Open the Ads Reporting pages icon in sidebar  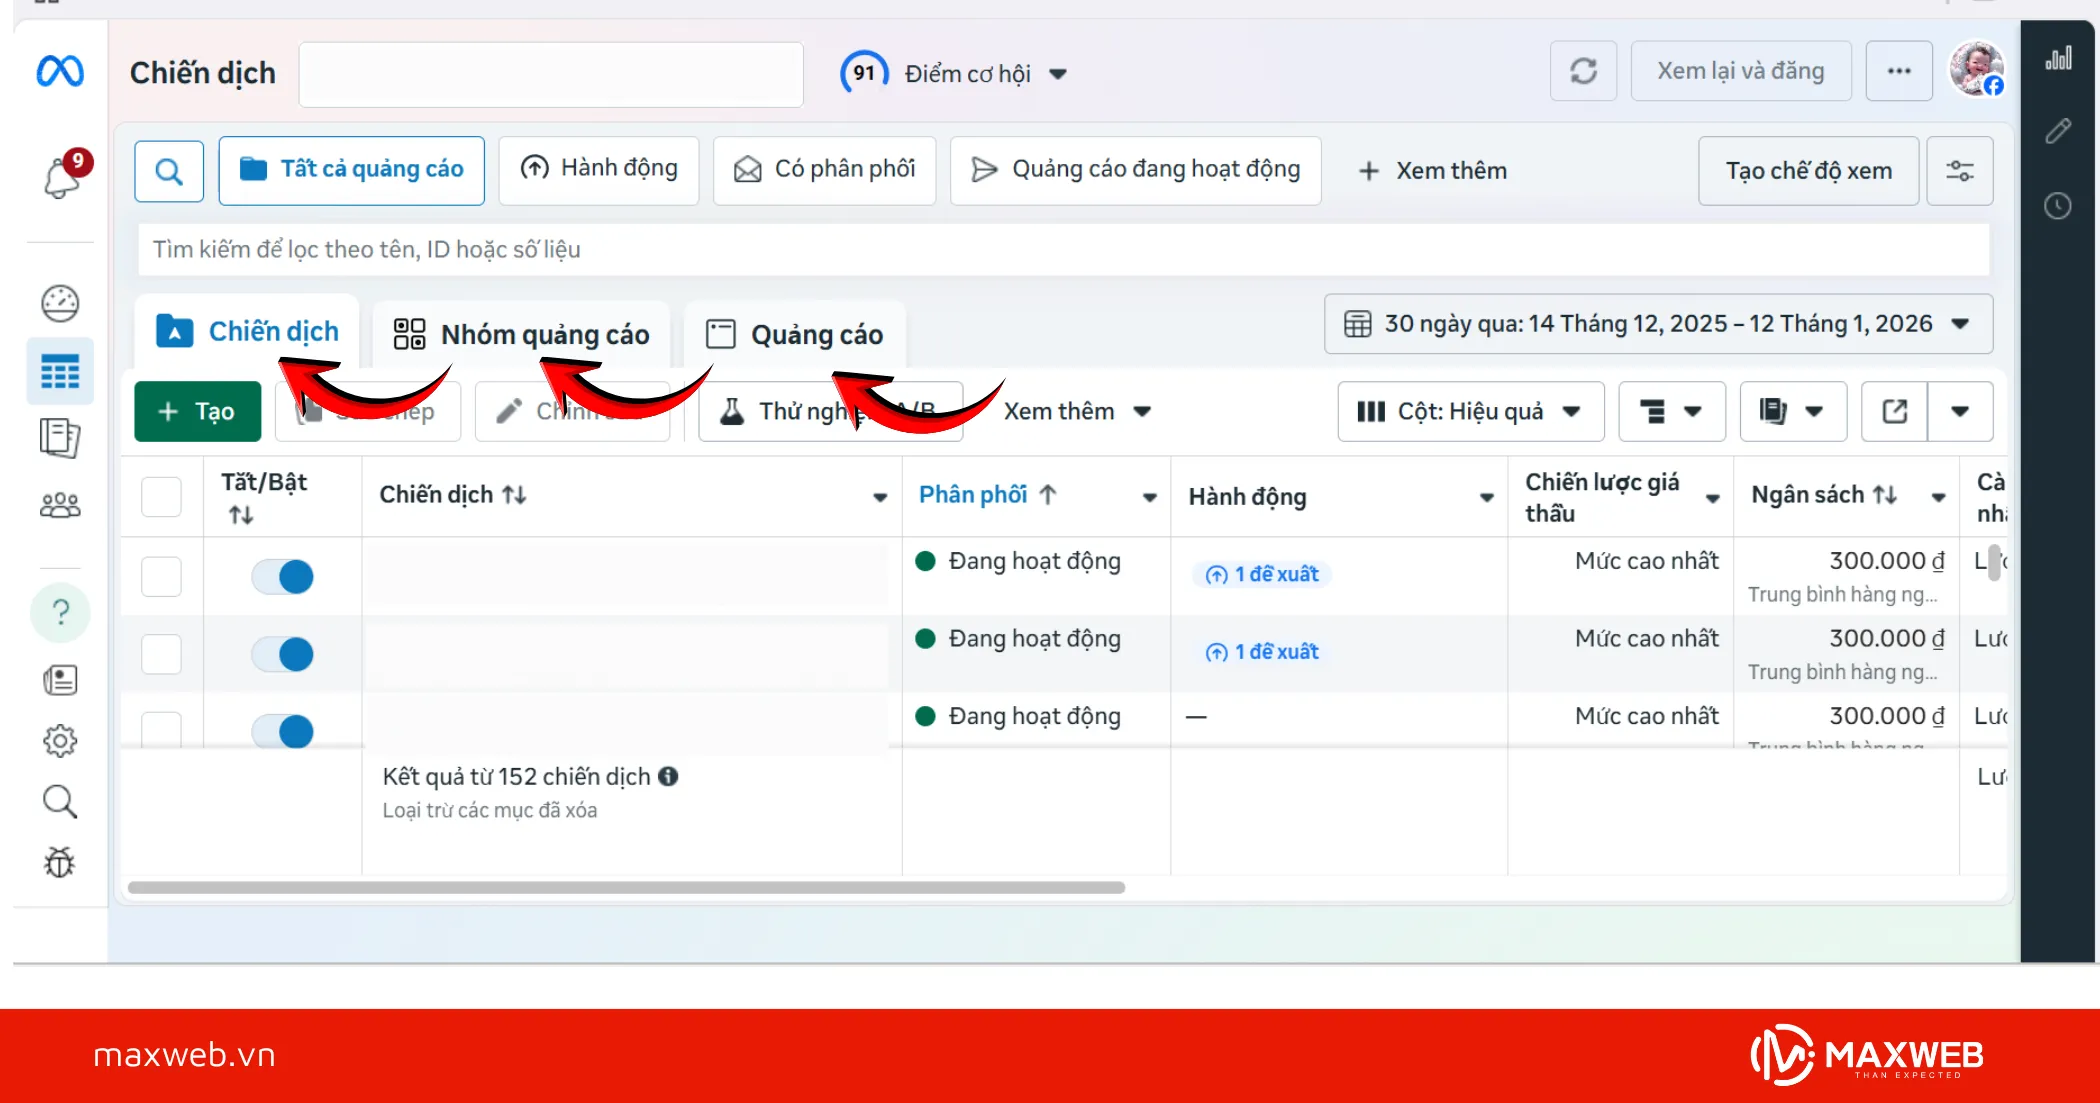(60, 437)
